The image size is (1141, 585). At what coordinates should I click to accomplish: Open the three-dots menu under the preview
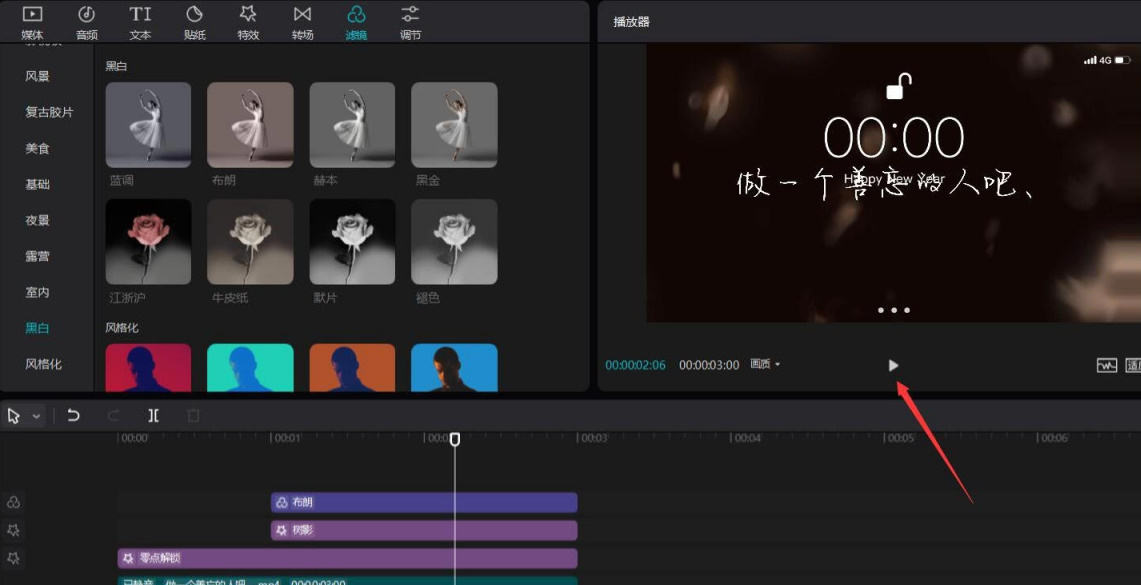893,310
